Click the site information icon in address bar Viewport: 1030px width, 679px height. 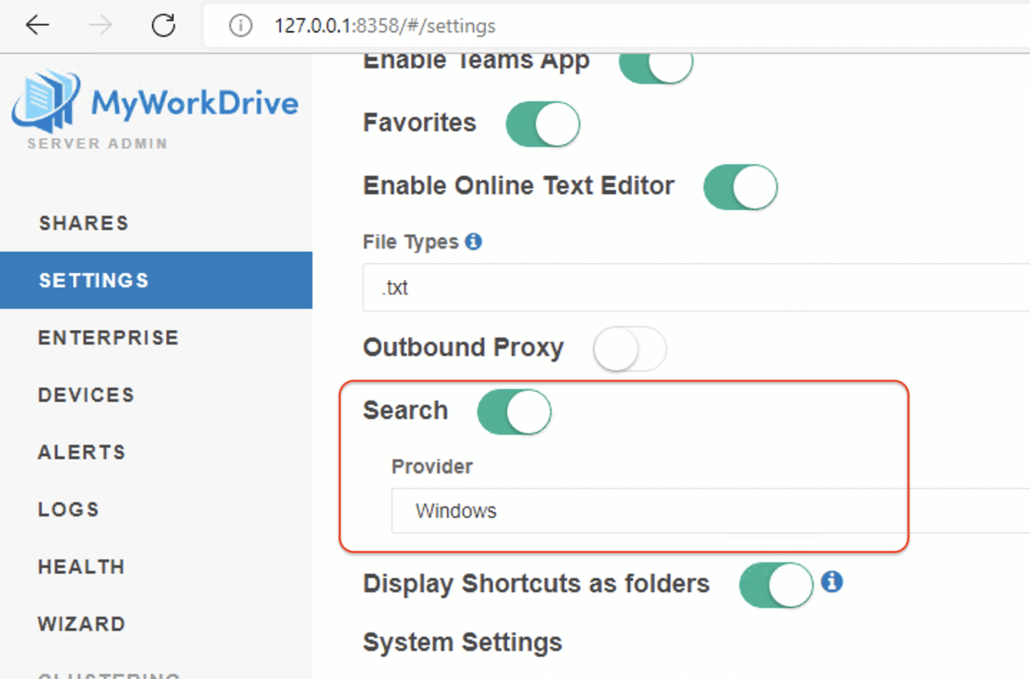coord(240,26)
